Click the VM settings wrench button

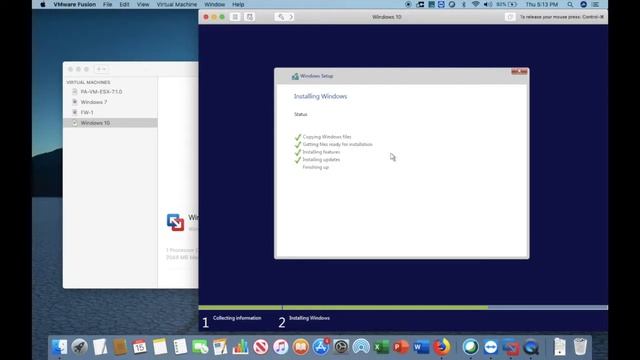click(281, 17)
